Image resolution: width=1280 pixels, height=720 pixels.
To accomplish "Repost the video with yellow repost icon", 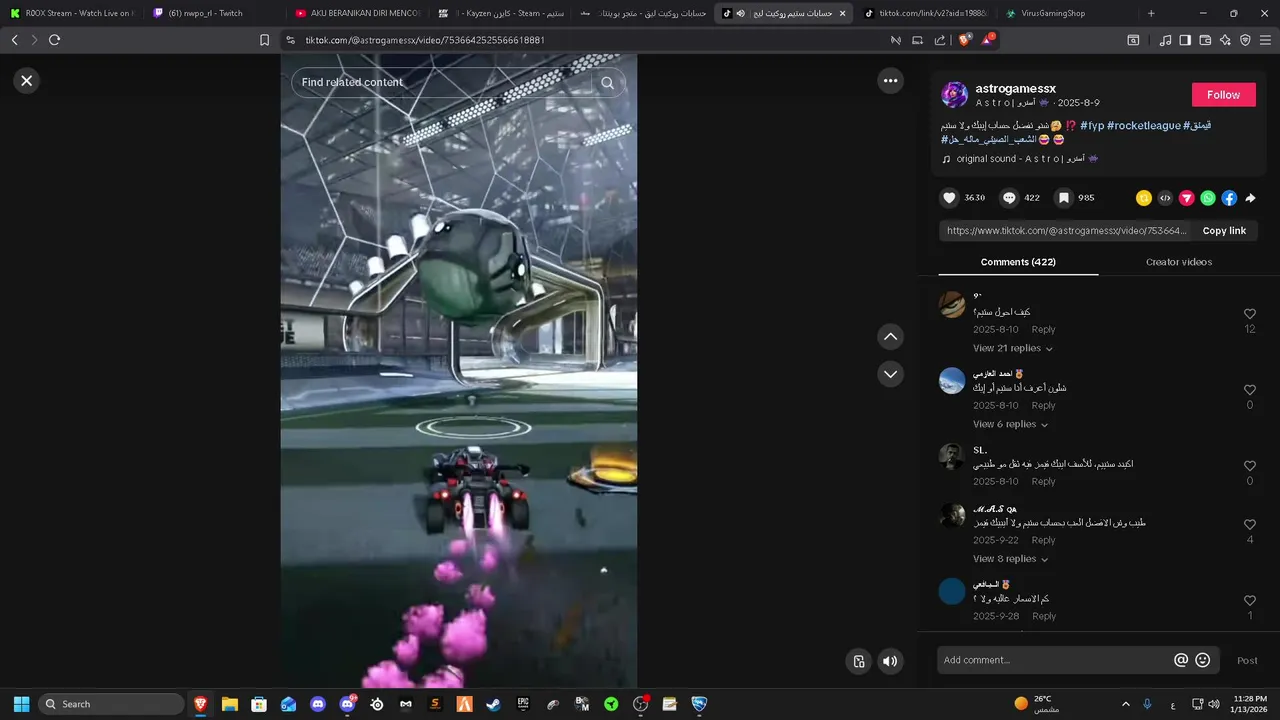I will point(1144,198).
